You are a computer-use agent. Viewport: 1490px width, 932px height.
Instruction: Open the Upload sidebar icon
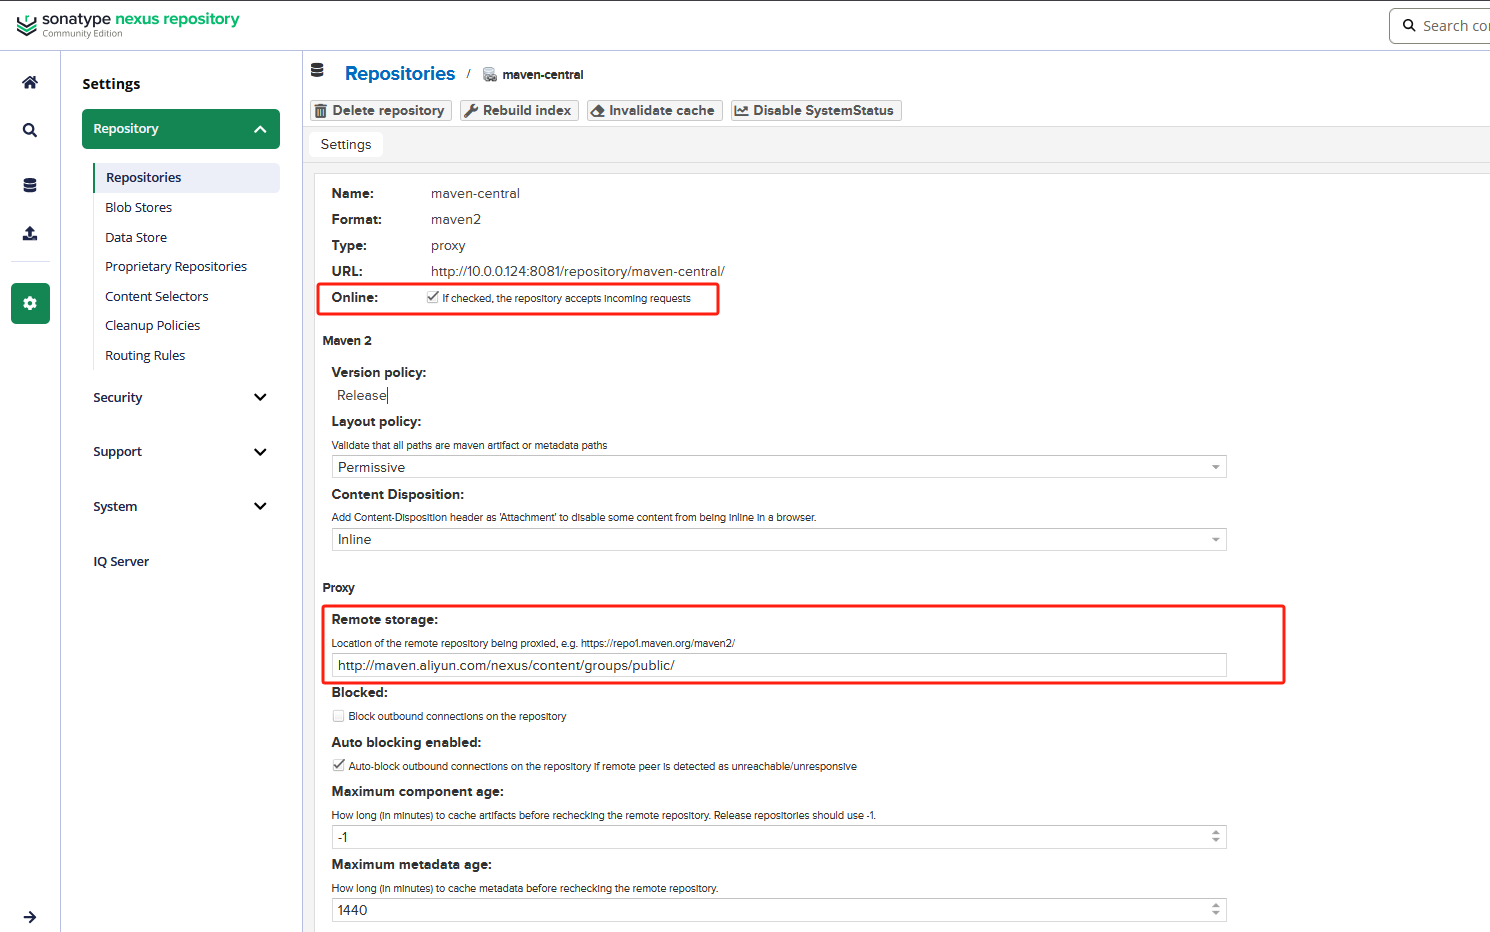[30, 233]
